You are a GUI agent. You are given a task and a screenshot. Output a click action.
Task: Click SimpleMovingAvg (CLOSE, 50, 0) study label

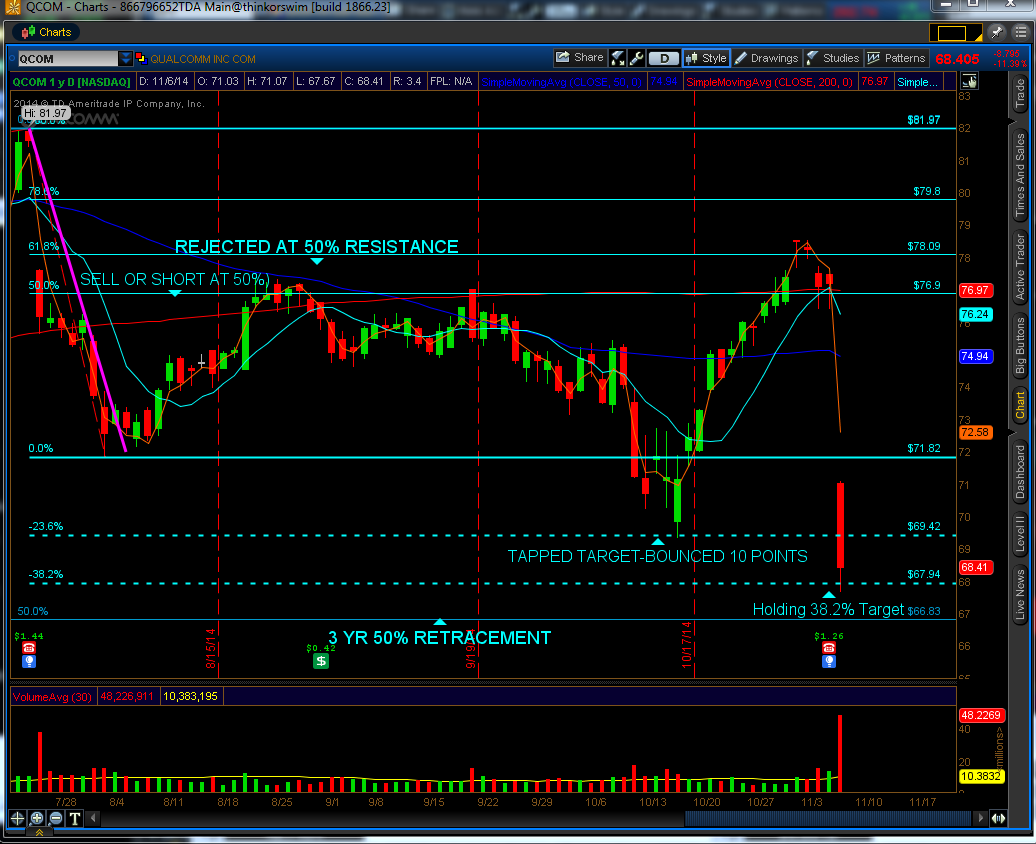click(562, 82)
